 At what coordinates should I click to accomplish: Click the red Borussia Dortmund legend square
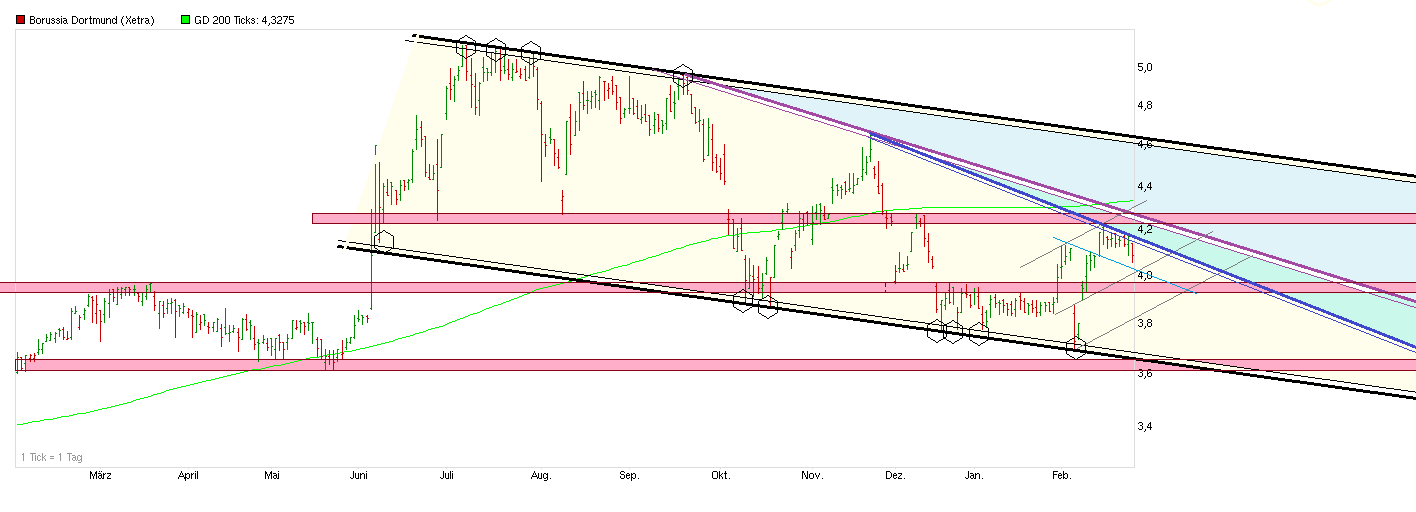[x=20, y=20]
